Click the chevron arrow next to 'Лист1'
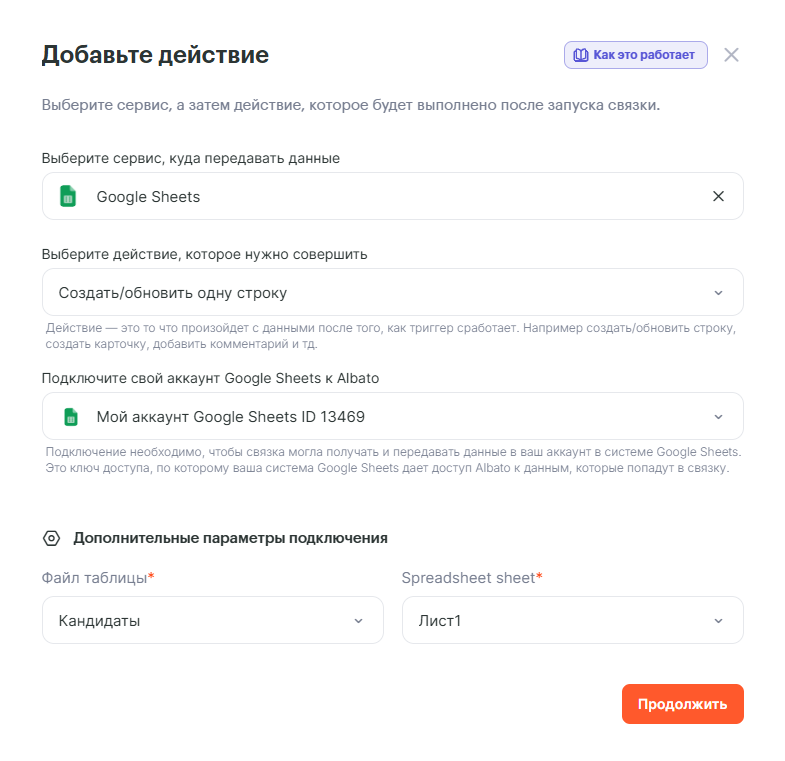785x761 pixels. tap(718, 621)
